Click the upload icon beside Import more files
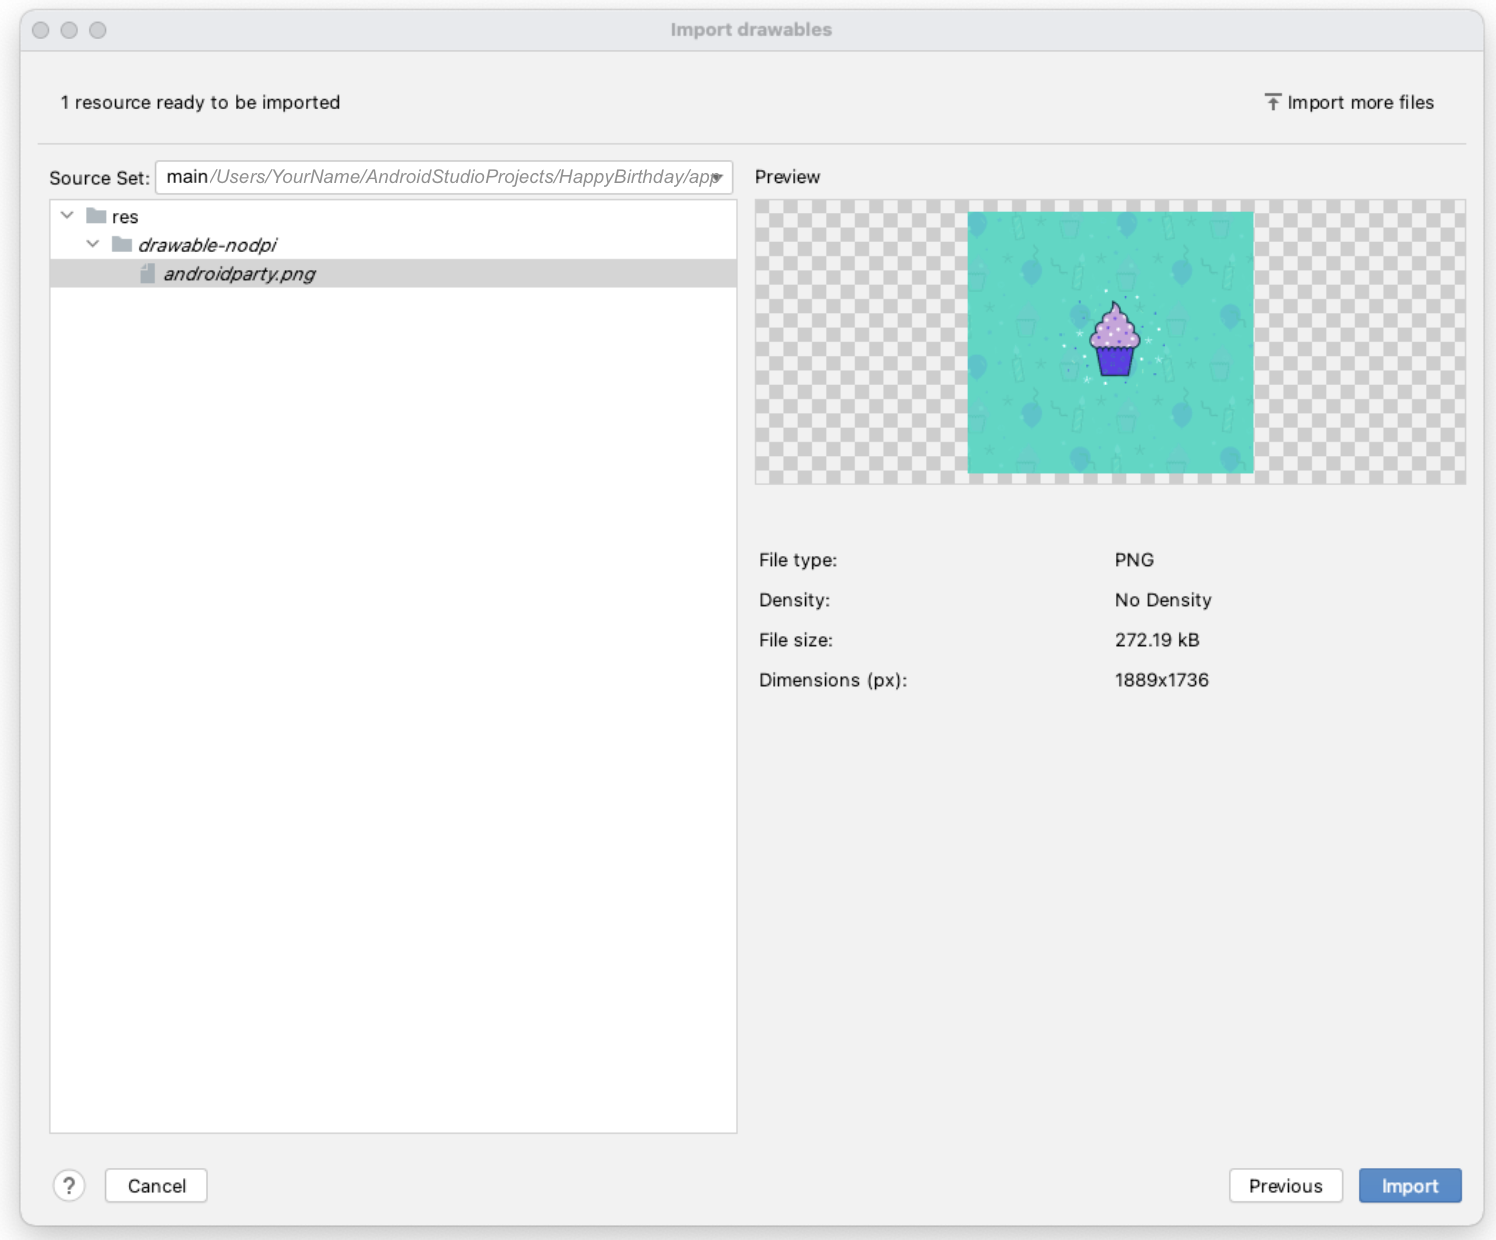1496x1240 pixels. [x=1272, y=102]
